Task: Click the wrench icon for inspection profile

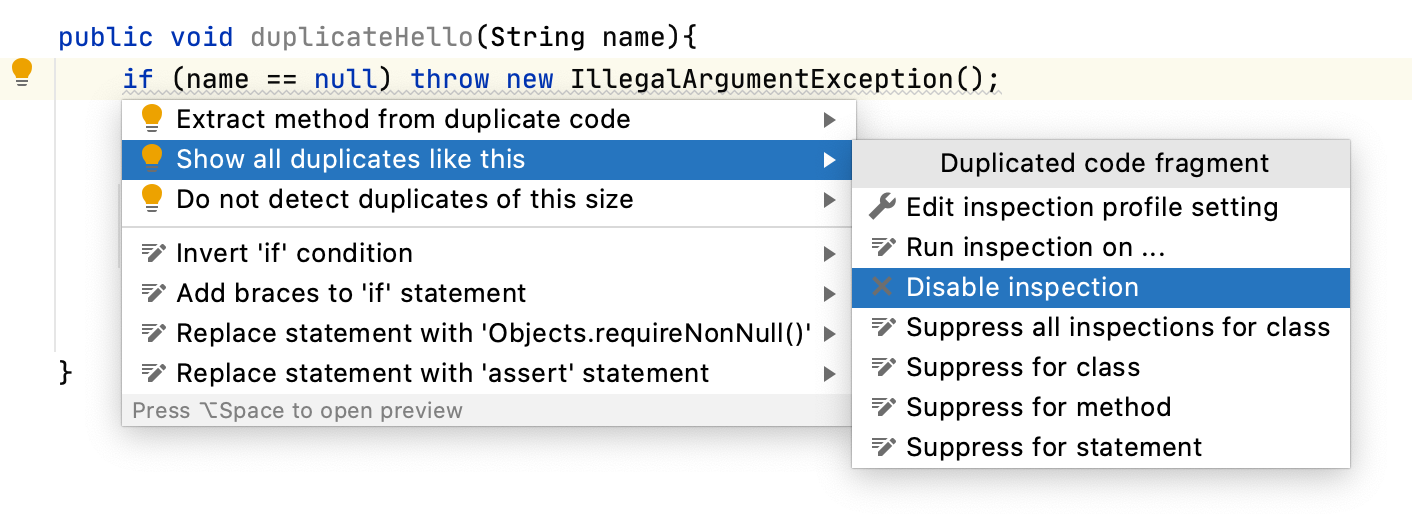Action: coord(881,207)
